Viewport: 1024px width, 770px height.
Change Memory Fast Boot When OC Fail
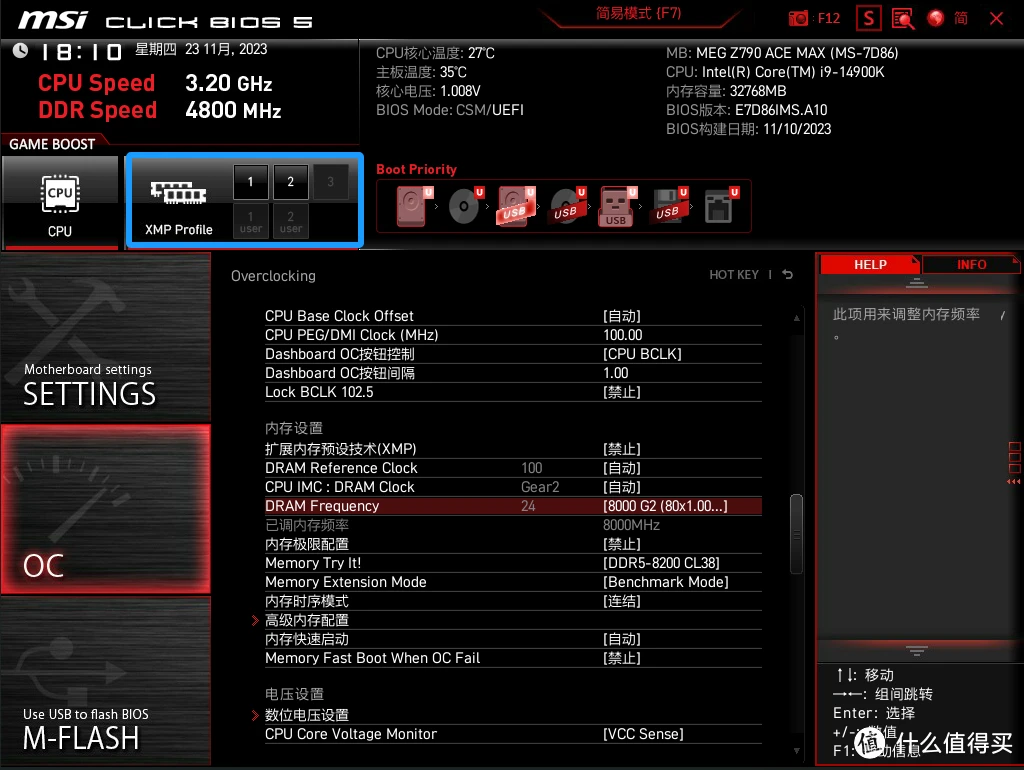(x=513, y=658)
